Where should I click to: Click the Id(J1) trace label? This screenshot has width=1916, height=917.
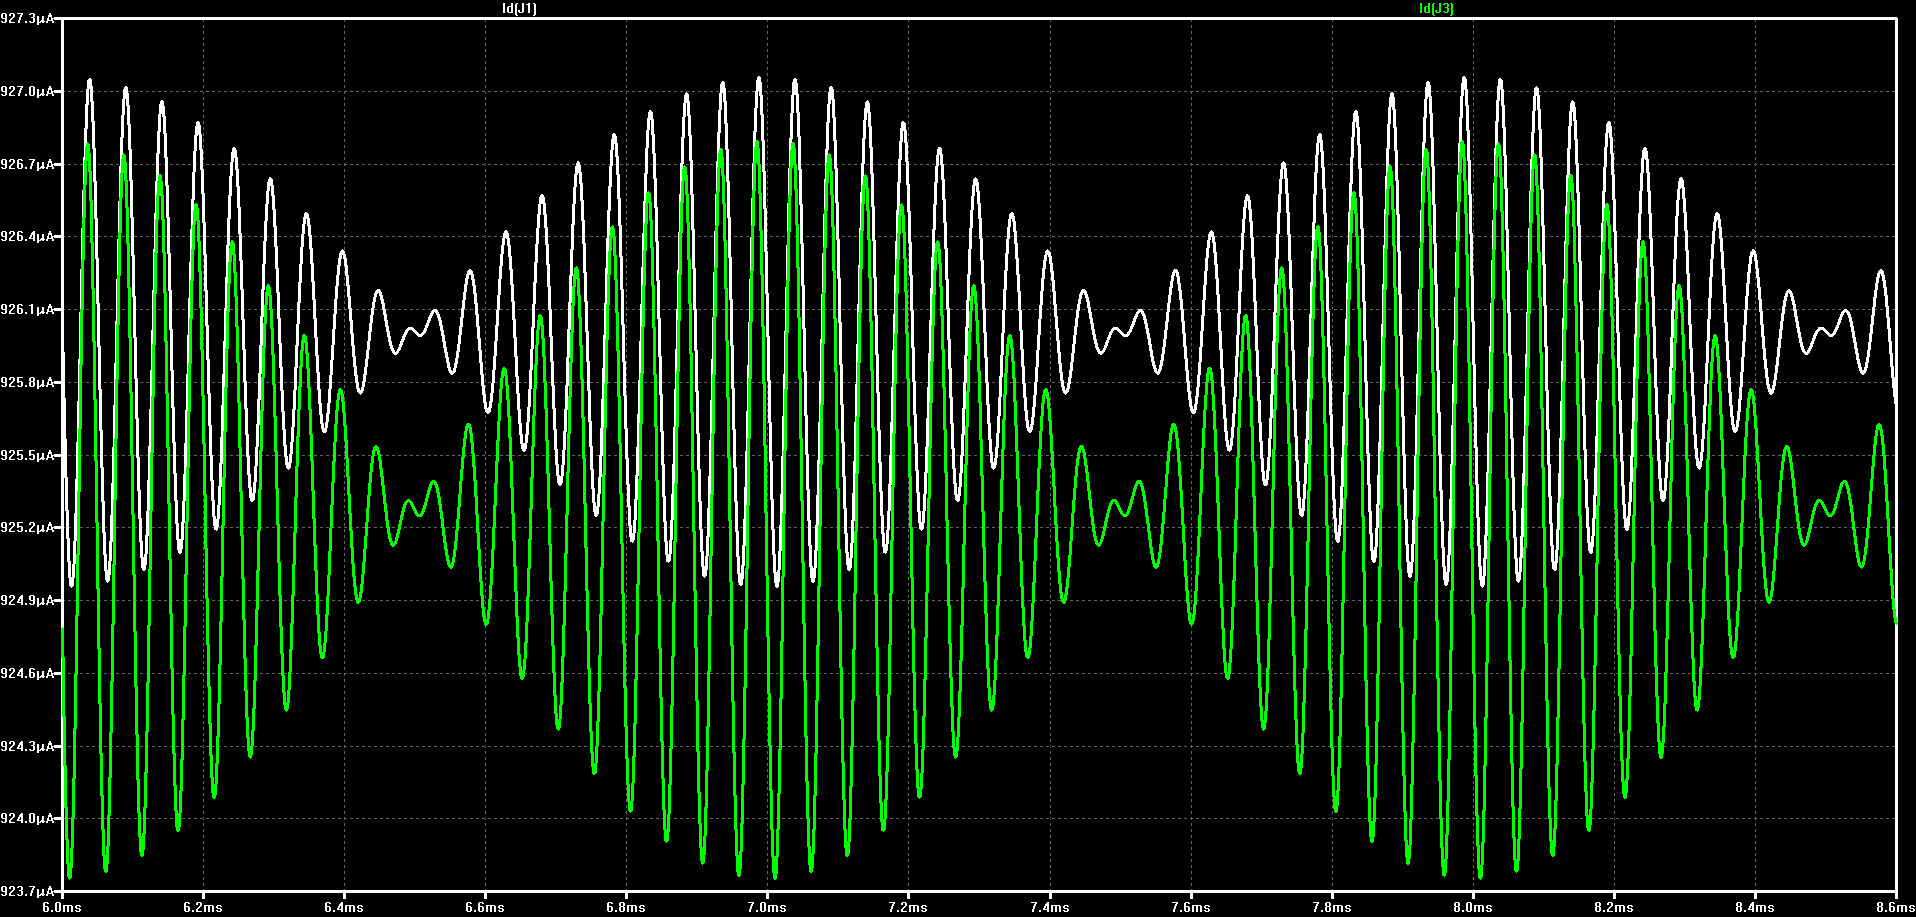pyautogui.click(x=519, y=9)
